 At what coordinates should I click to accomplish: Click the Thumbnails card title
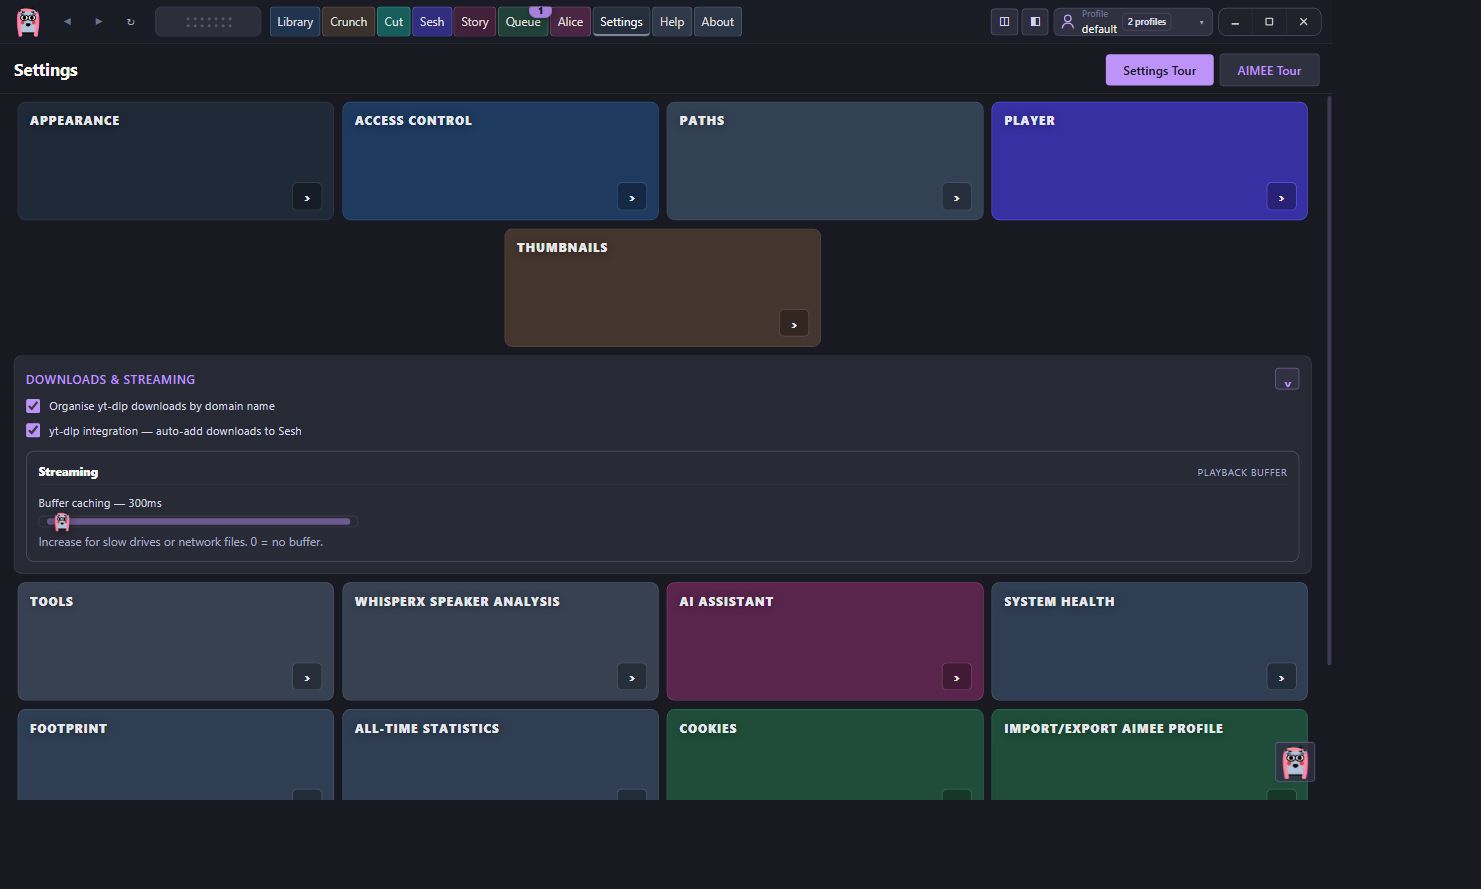click(562, 247)
